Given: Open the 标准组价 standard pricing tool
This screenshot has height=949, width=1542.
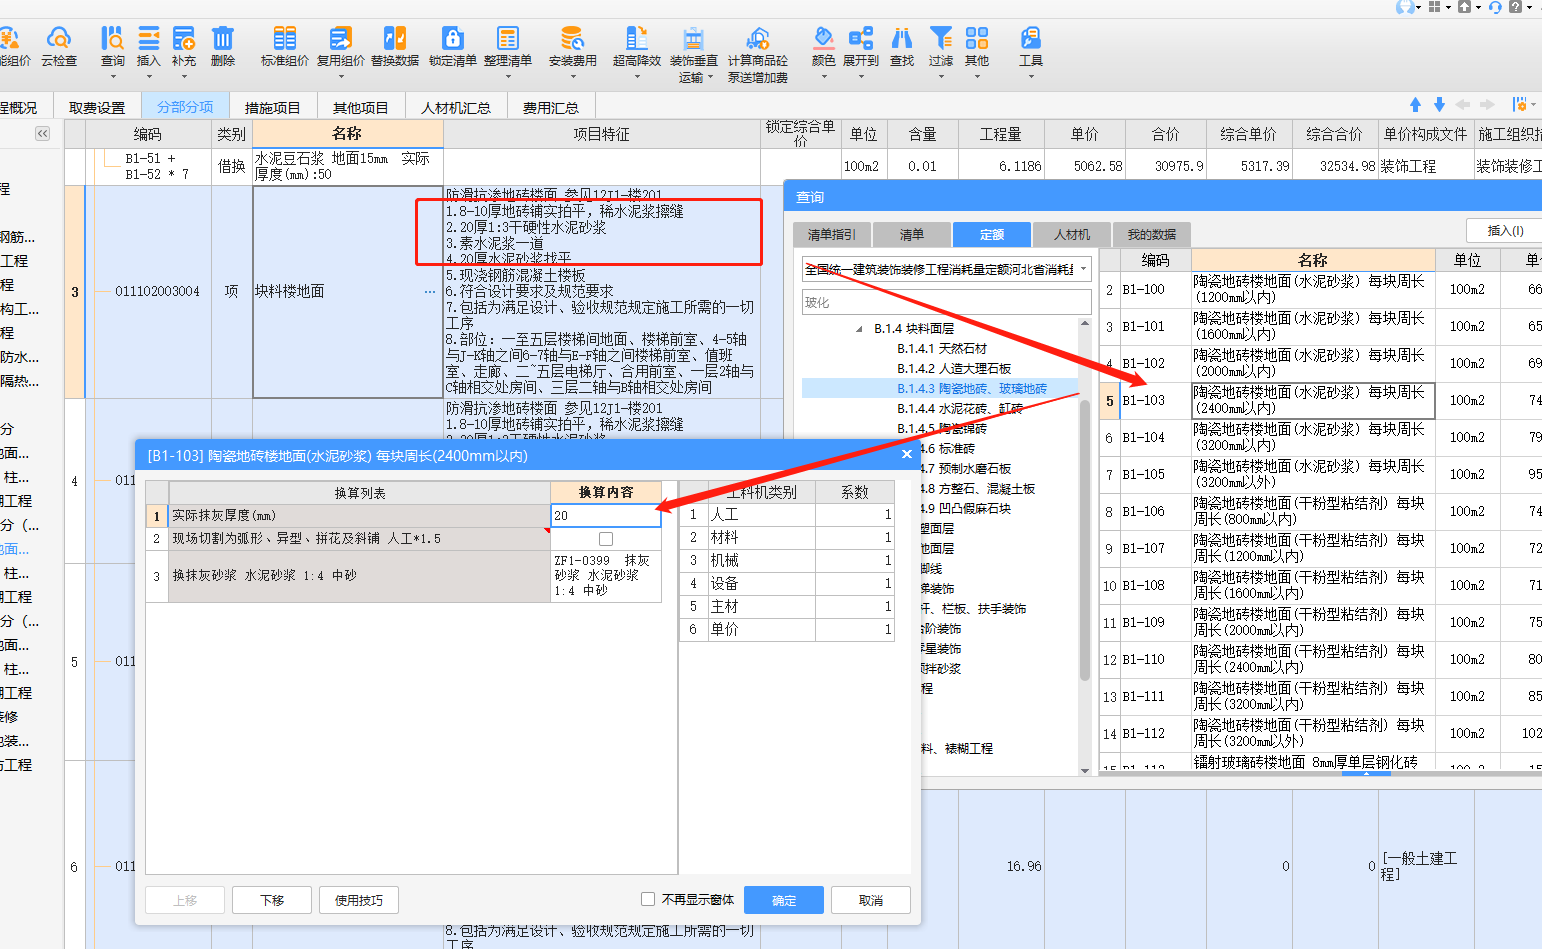Looking at the screenshot, I should tap(285, 47).
